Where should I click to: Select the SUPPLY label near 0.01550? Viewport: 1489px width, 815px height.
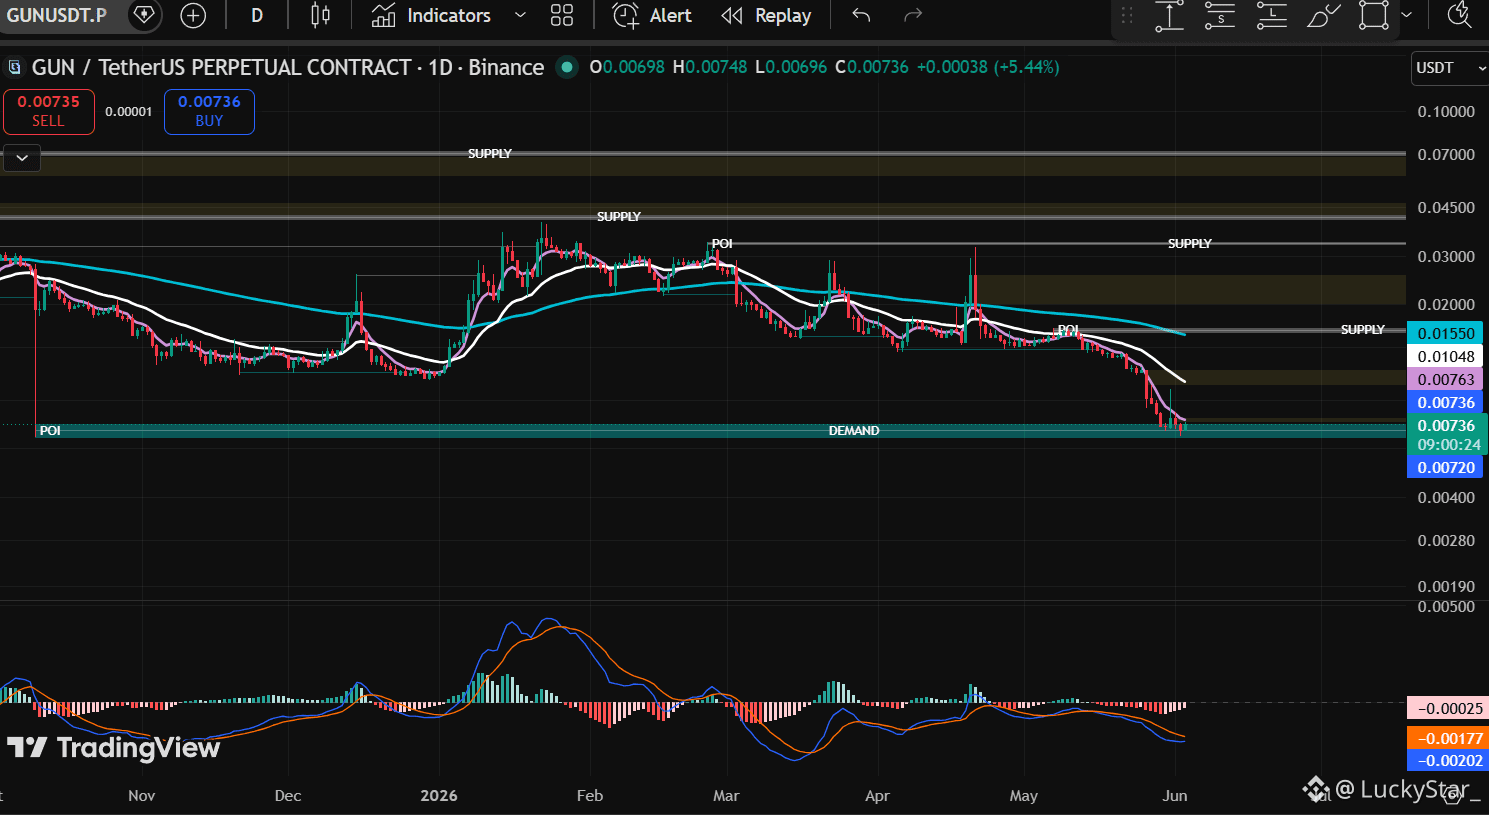(1363, 329)
